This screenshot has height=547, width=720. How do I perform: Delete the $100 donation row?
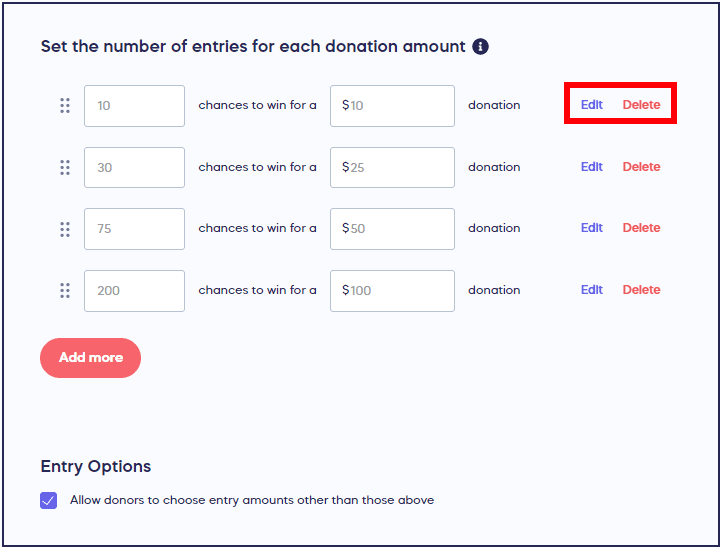(x=641, y=290)
